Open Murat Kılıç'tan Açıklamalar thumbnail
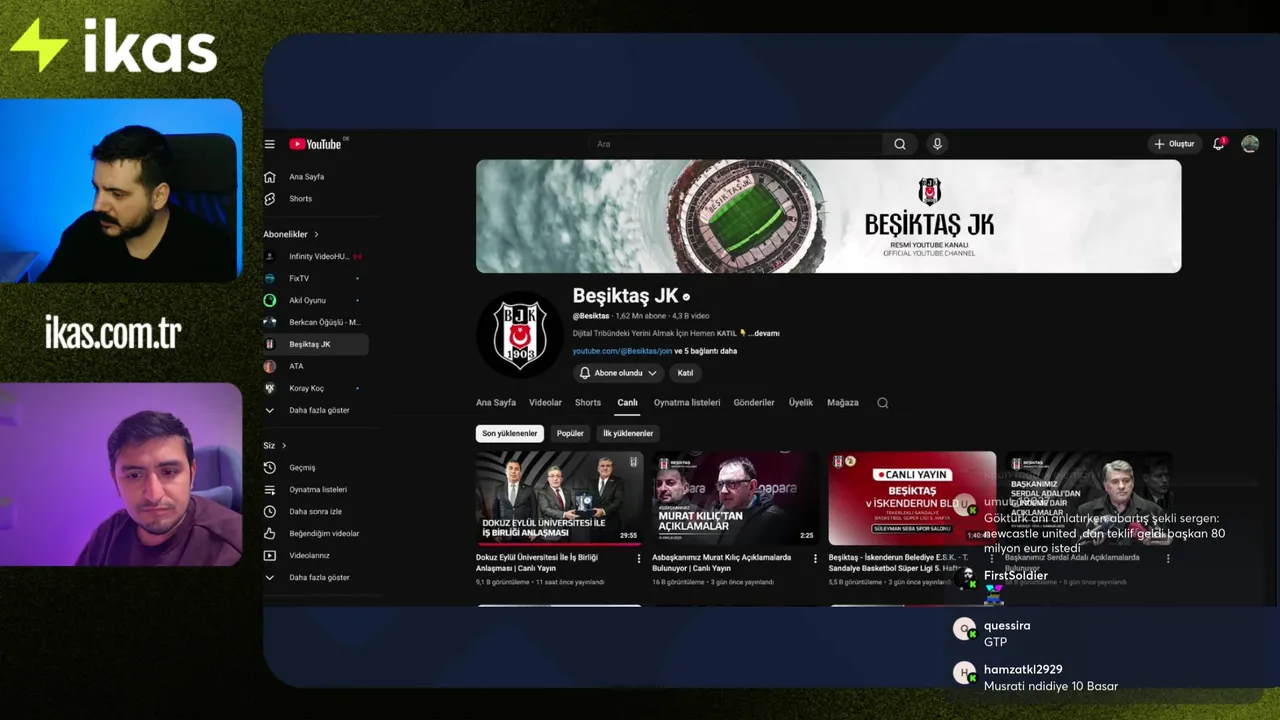Image resolution: width=1280 pixels, height=720 pixels. click(x=735, y=498)
